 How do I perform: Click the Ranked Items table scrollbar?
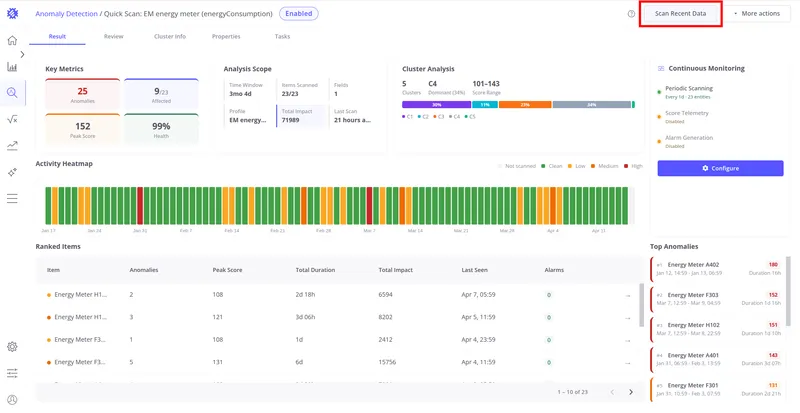point(641,305)
